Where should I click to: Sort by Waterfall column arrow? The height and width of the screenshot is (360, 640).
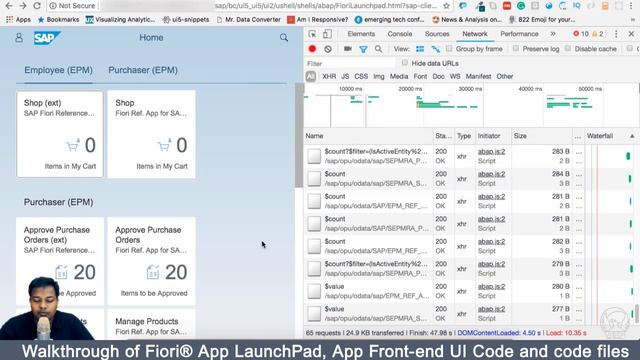[632, 136]
